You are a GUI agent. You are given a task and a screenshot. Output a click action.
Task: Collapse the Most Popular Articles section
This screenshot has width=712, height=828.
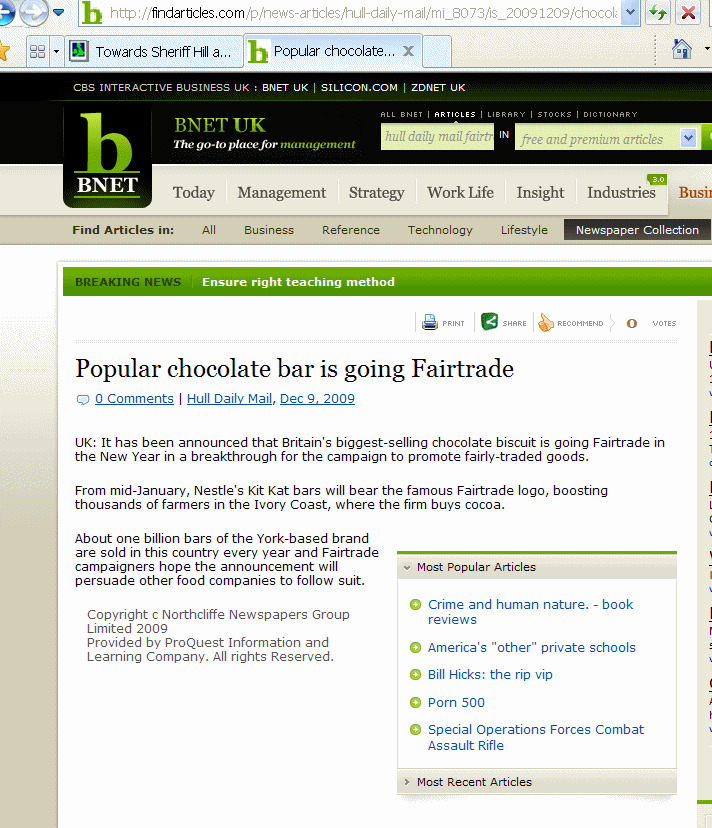tap(537, 567)
